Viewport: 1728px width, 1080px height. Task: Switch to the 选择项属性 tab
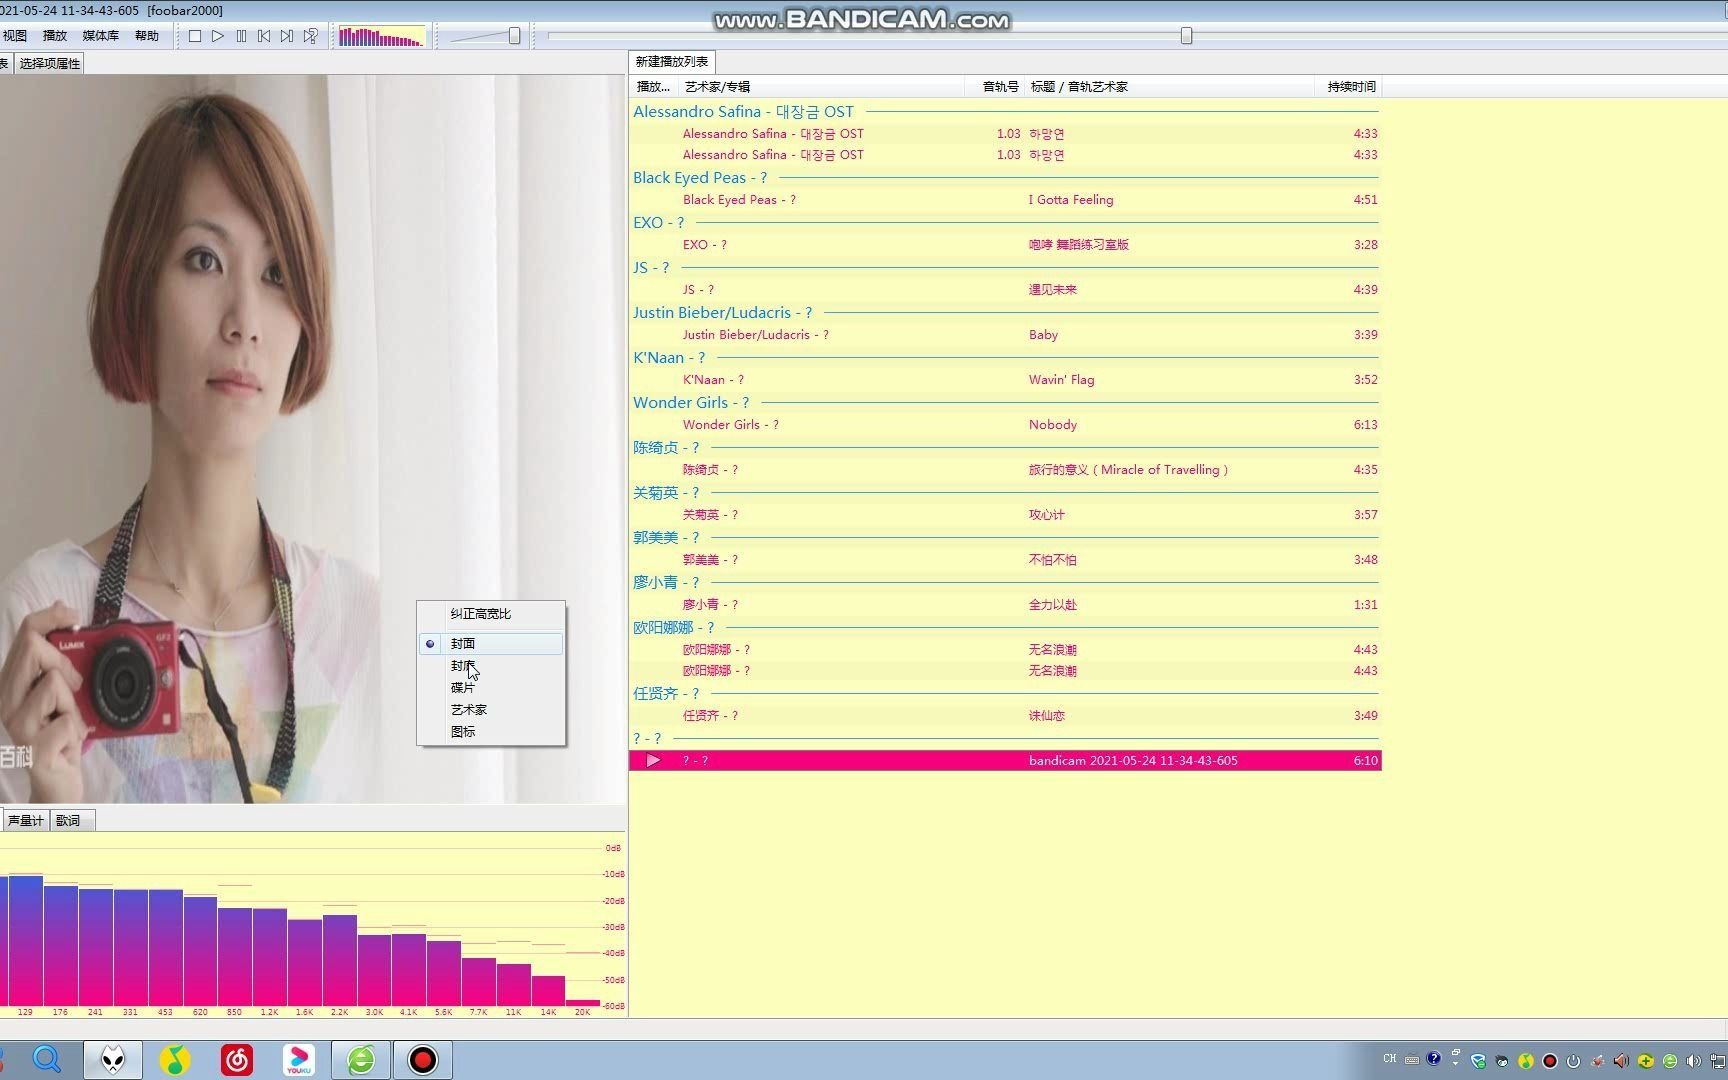[49, 63]
